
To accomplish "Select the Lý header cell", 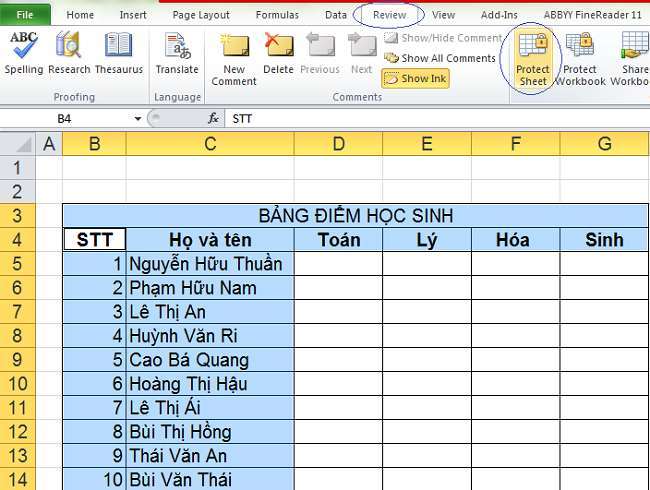I will point(427,240).
